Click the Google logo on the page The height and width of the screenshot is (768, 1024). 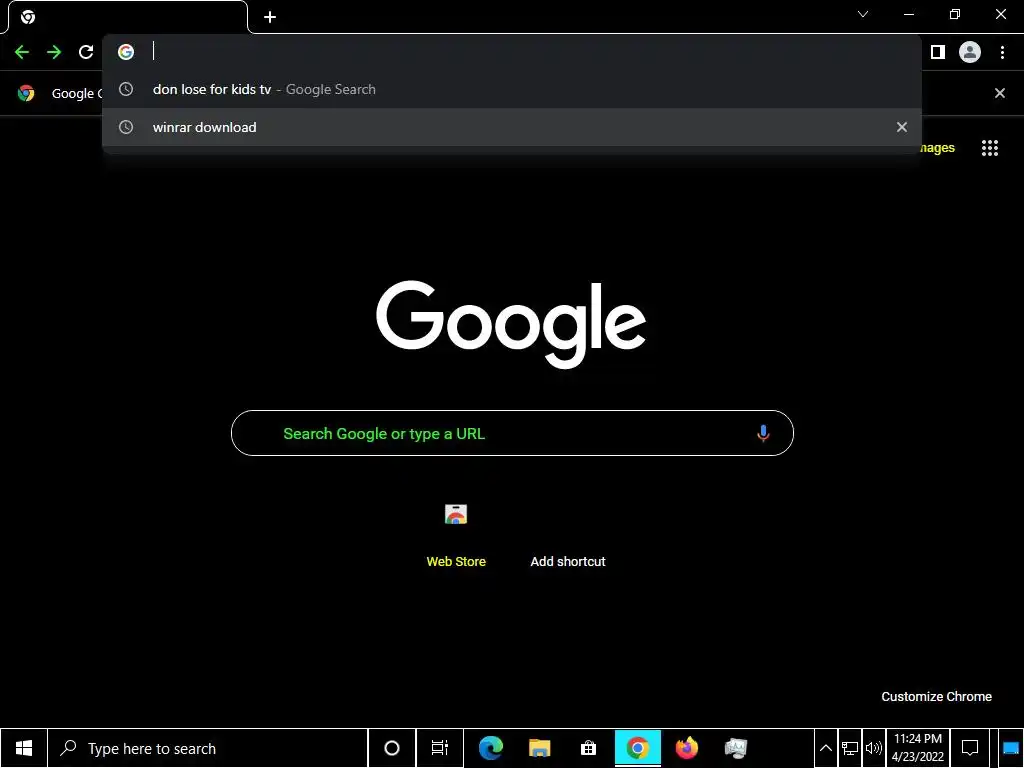[x=511, y=325]
